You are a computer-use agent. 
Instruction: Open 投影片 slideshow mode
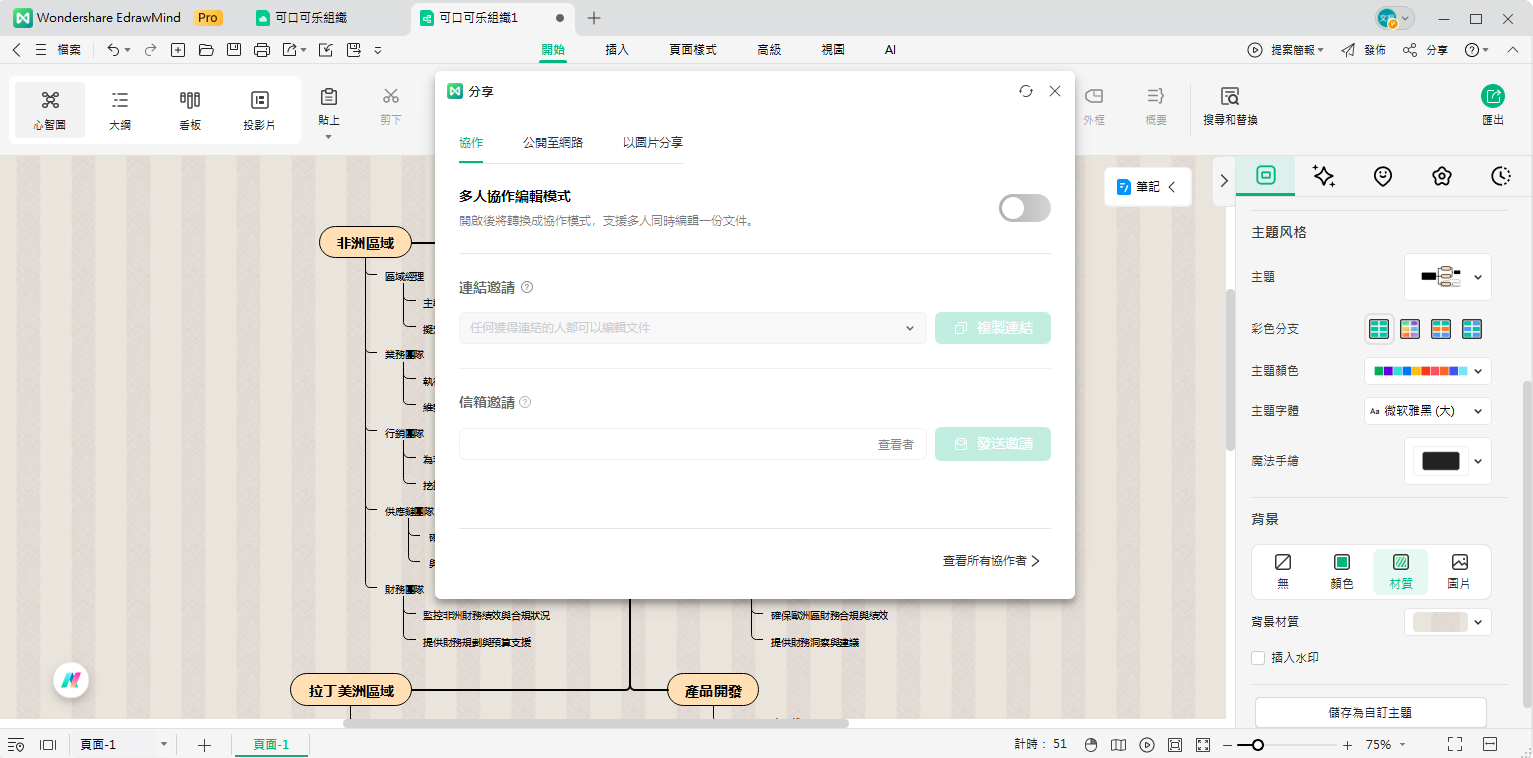(x=259, y=108)
